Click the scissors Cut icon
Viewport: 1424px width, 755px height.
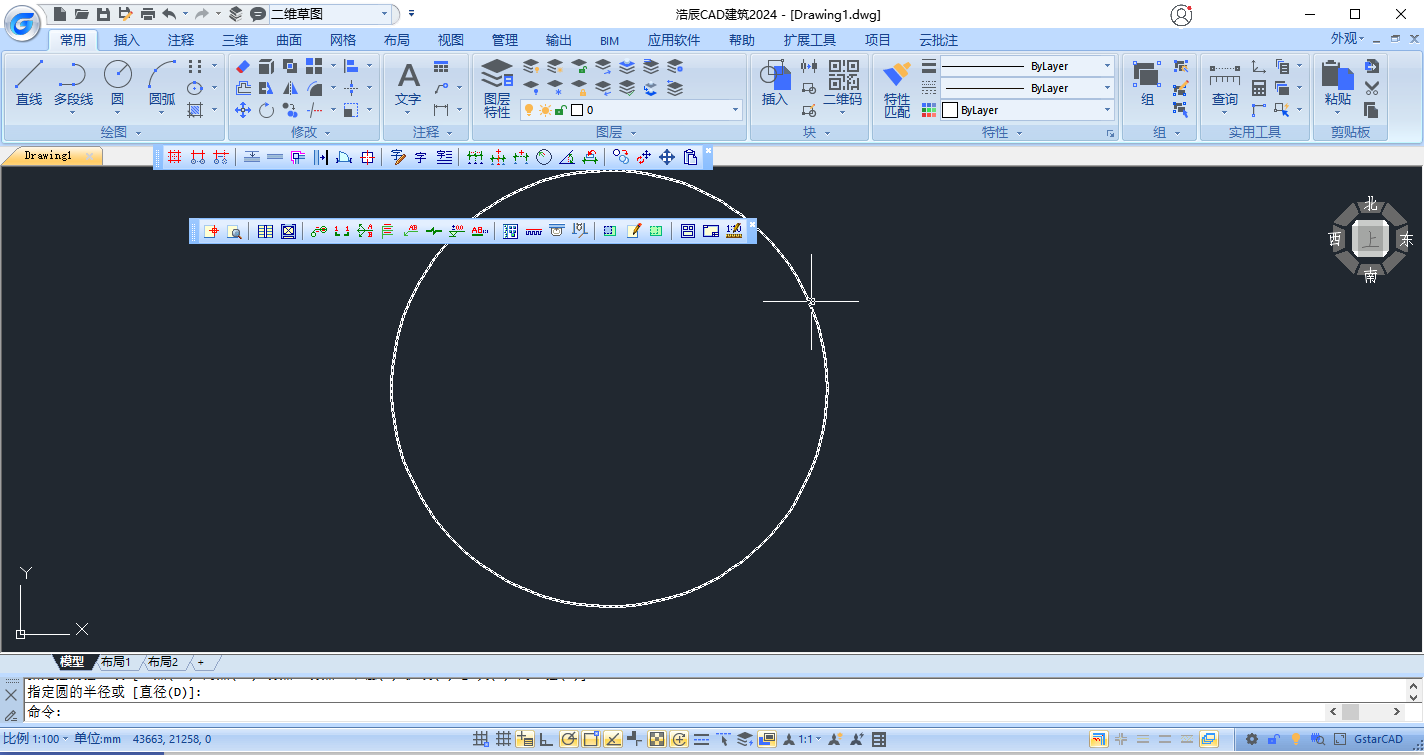[1371, 88]
